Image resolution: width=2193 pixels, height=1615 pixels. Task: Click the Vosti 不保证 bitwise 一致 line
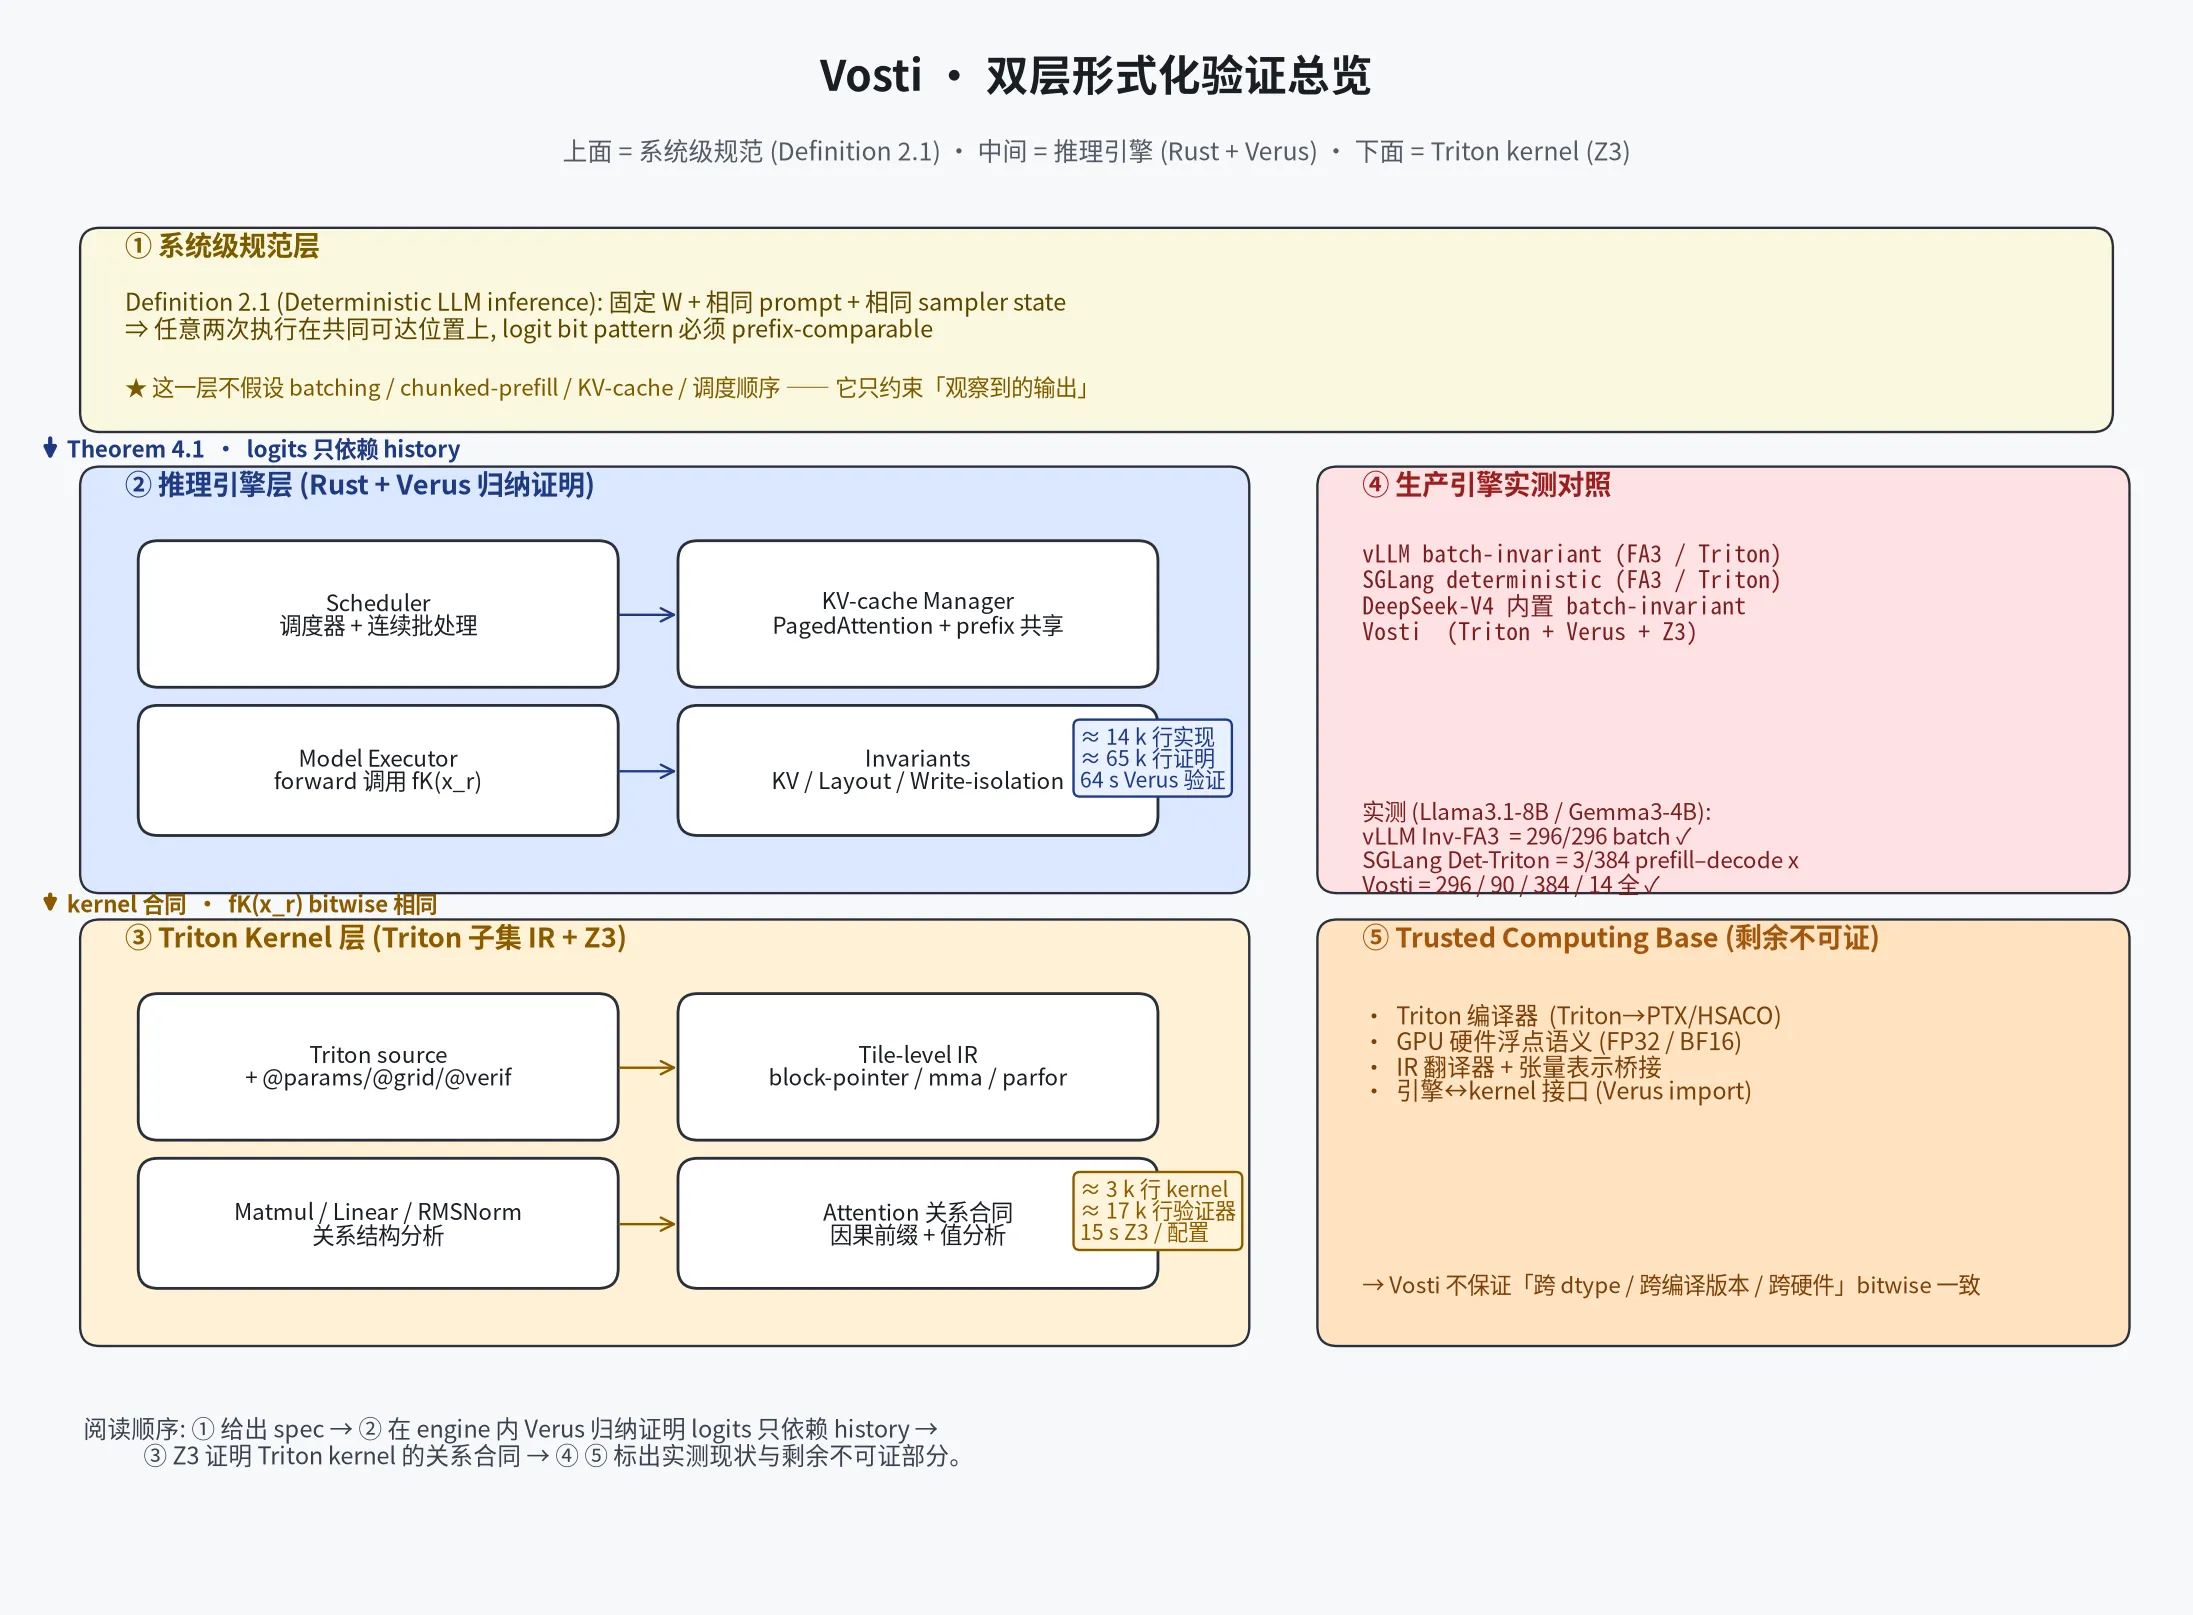click(x=1671, y=1286)
